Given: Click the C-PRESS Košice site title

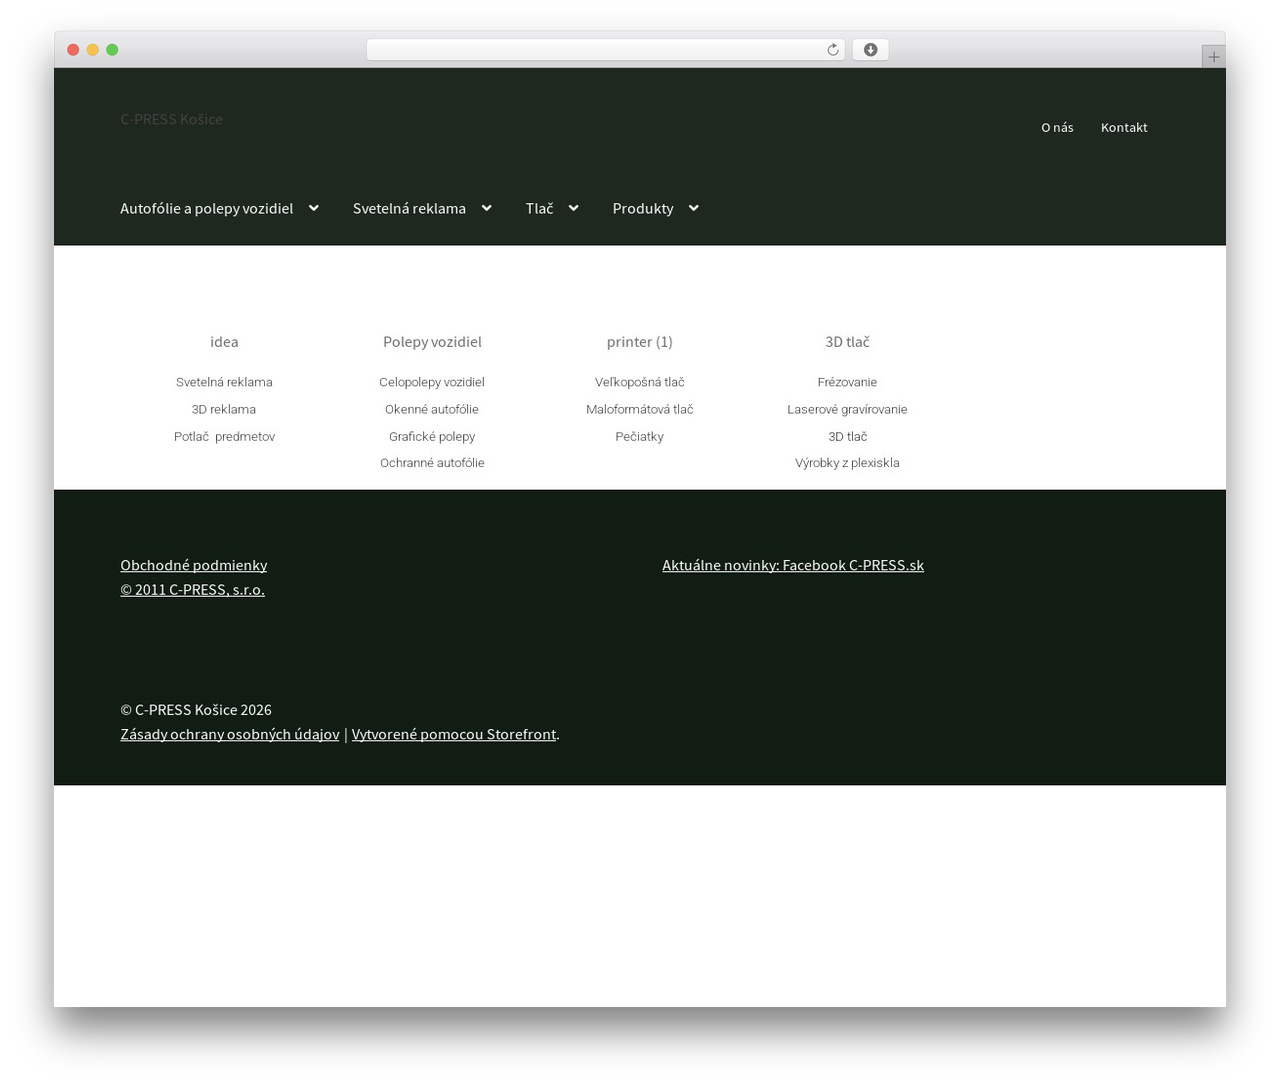Looking at the screenshot, I should click(x=171, y=119).
